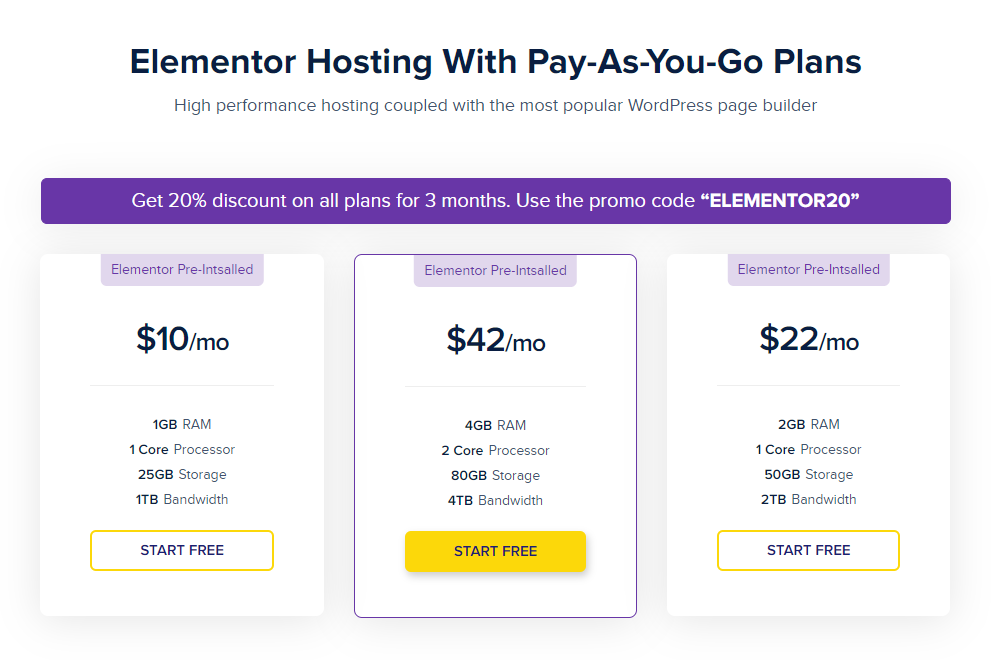The width and height of the screenshot is (991, 660).
Task: Click the 25GB Storage feature
Action: (x=182, y=474)
